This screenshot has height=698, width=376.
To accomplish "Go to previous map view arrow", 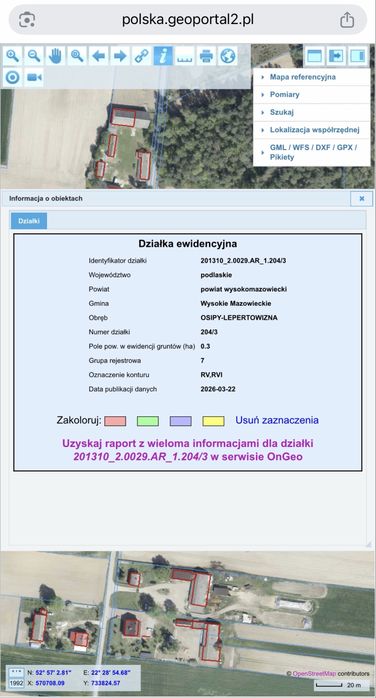I will click(x=98, y=56).
